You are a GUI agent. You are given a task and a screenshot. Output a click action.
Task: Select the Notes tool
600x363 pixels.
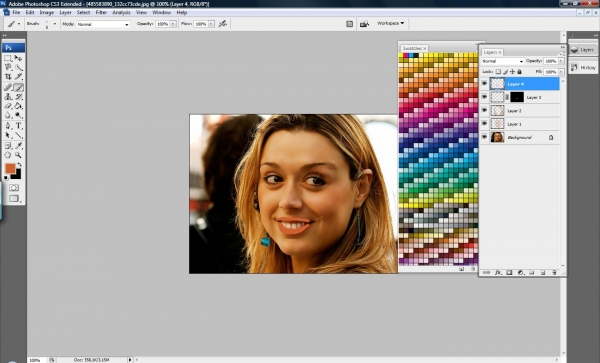8,146
